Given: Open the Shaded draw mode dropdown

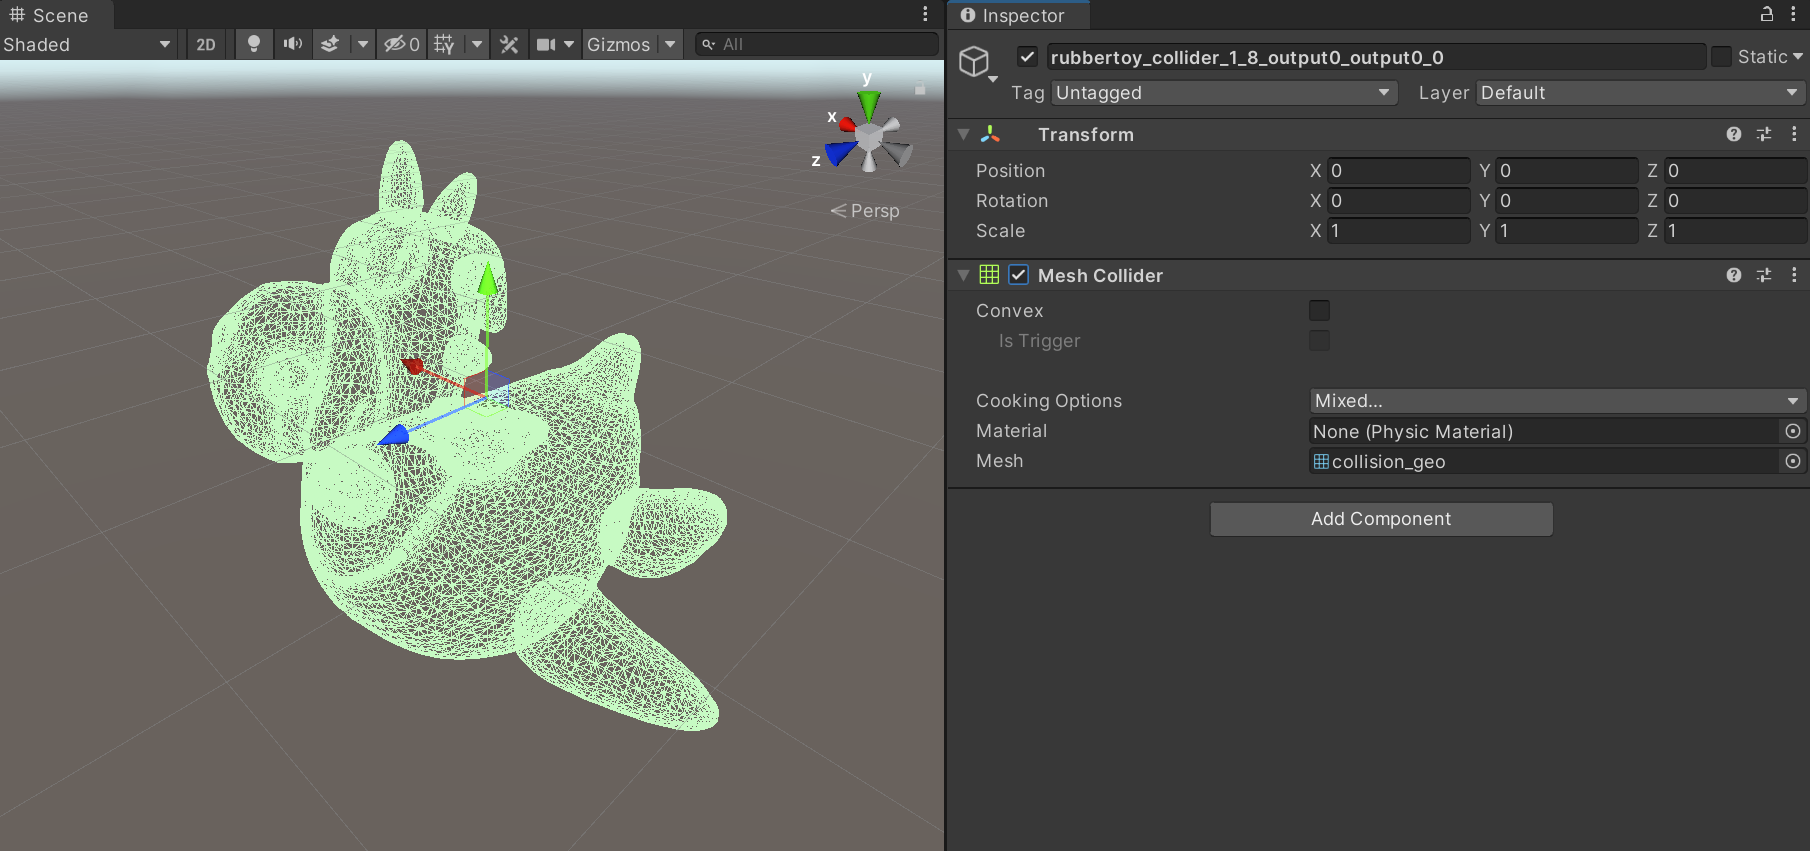Looking at the screenshot, I should click(x=88, y=44).
